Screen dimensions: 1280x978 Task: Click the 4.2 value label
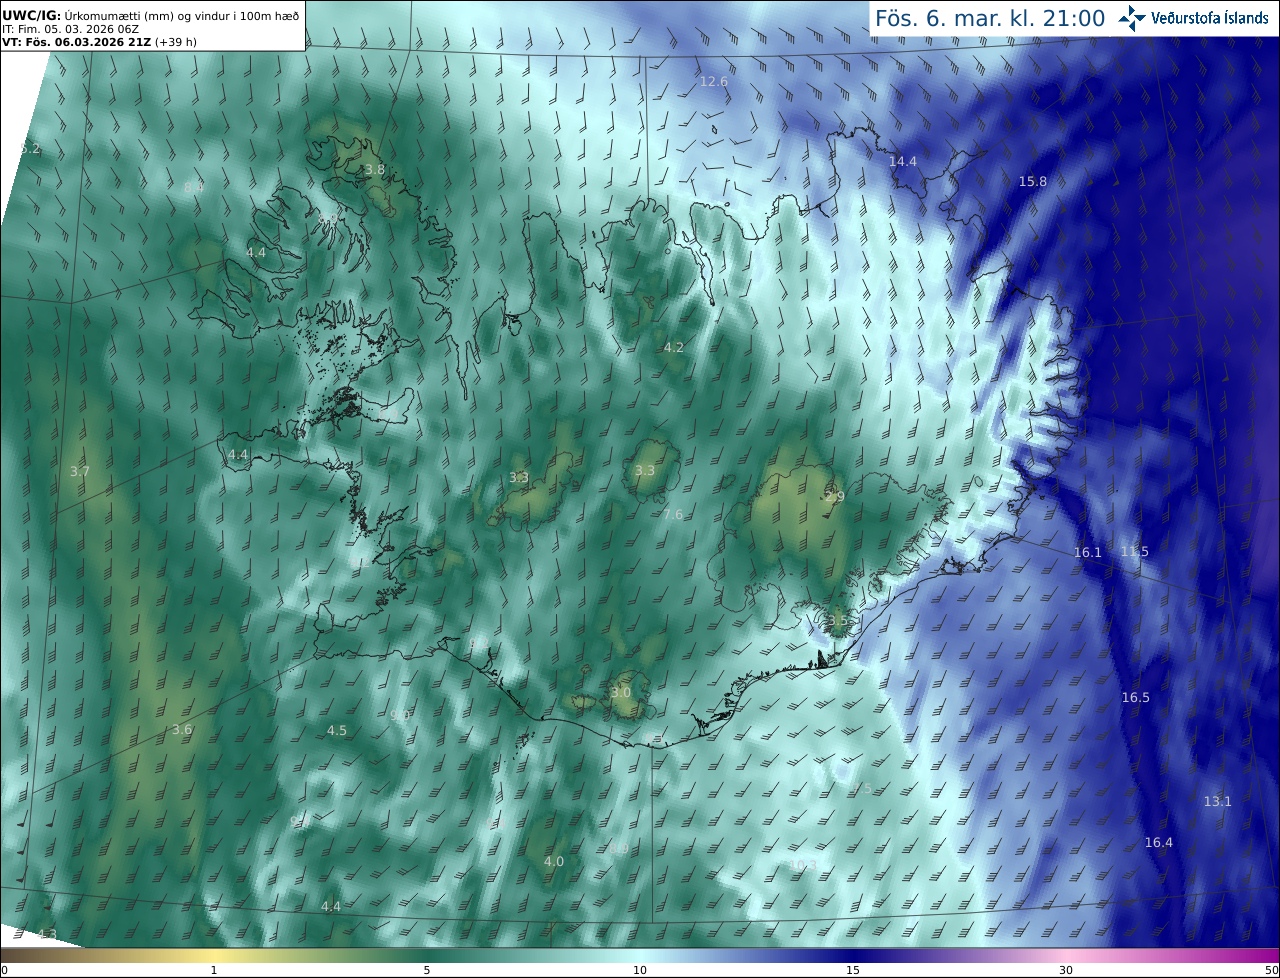tap(674, 347)
